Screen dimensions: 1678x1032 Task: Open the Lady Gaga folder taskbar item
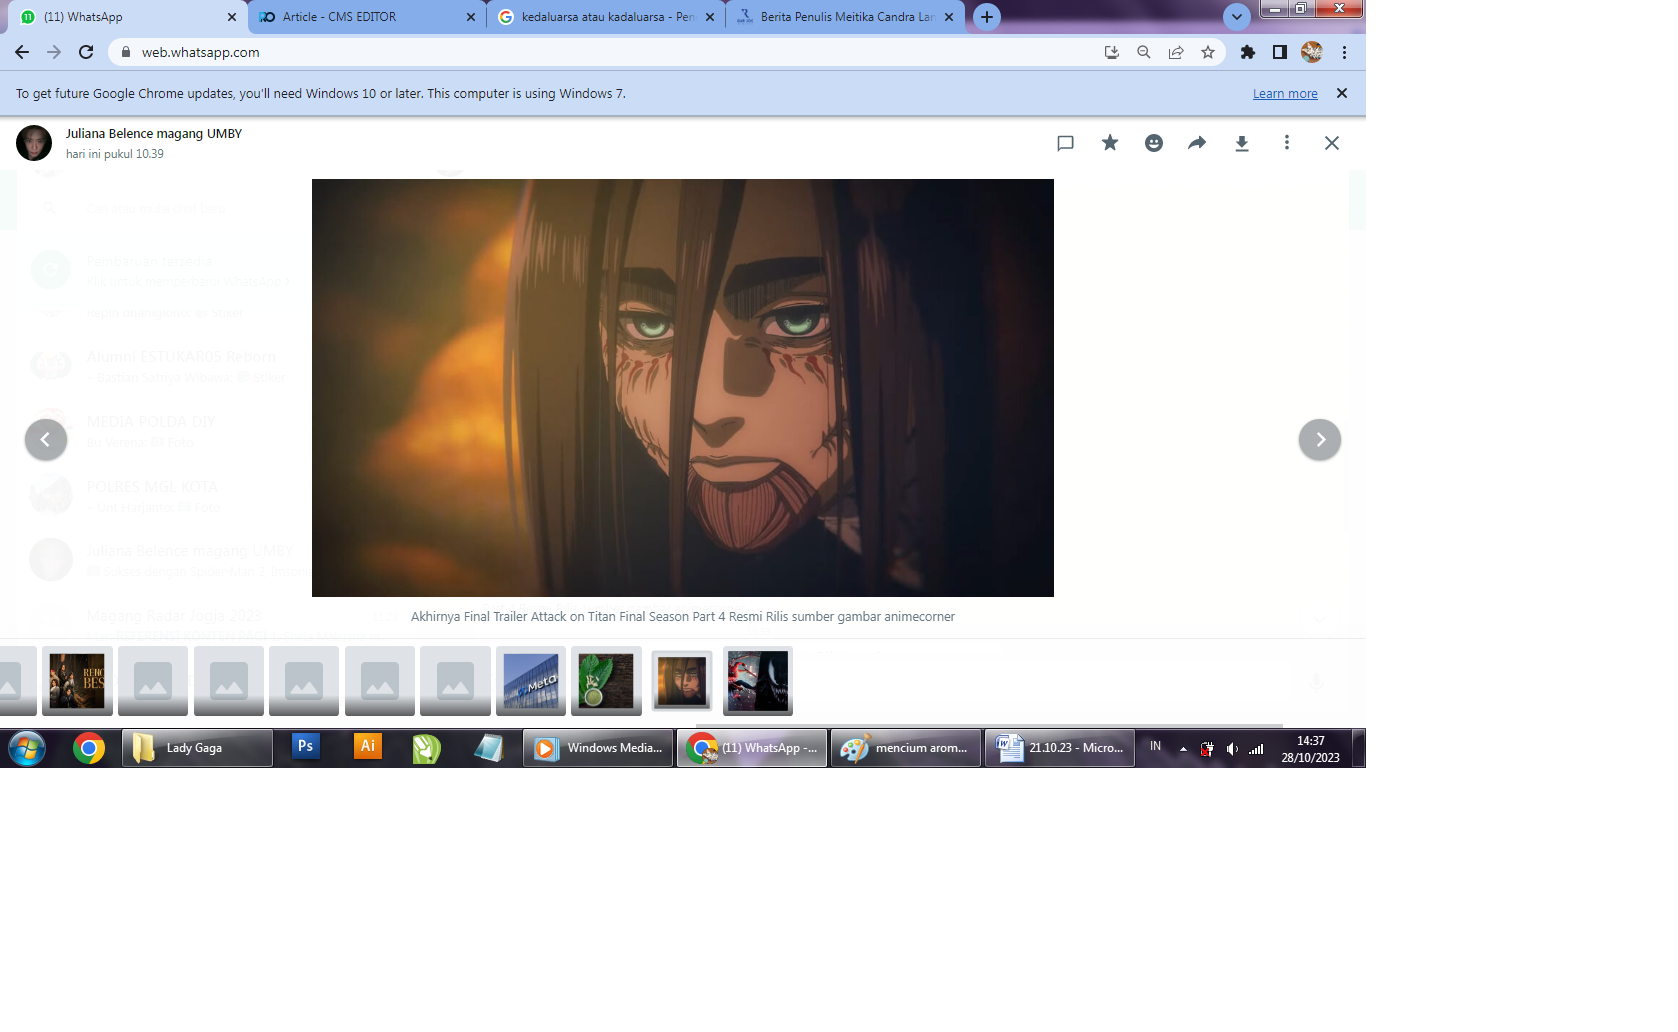click(x=197, y=748)
